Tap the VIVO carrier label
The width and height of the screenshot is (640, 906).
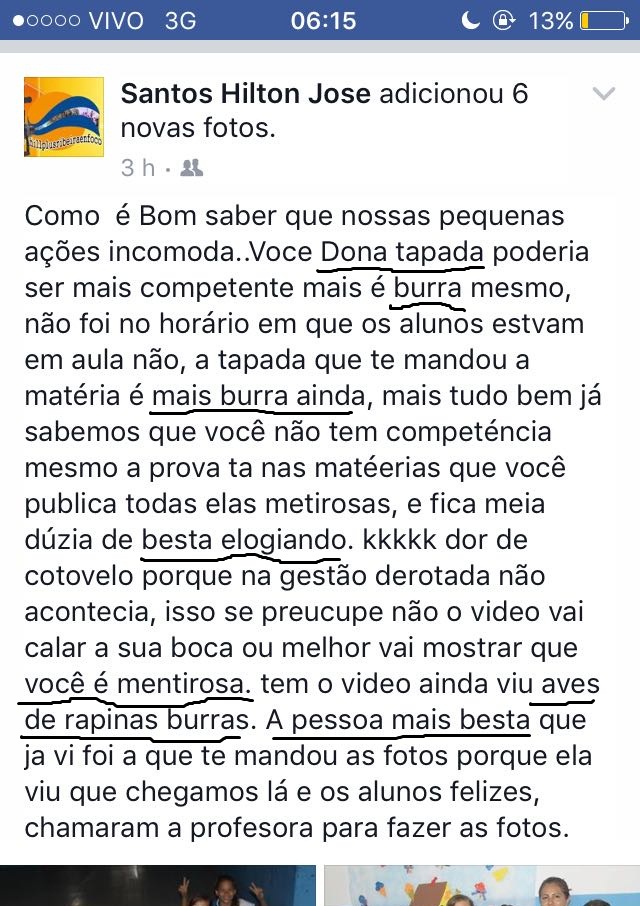point(116,21)
